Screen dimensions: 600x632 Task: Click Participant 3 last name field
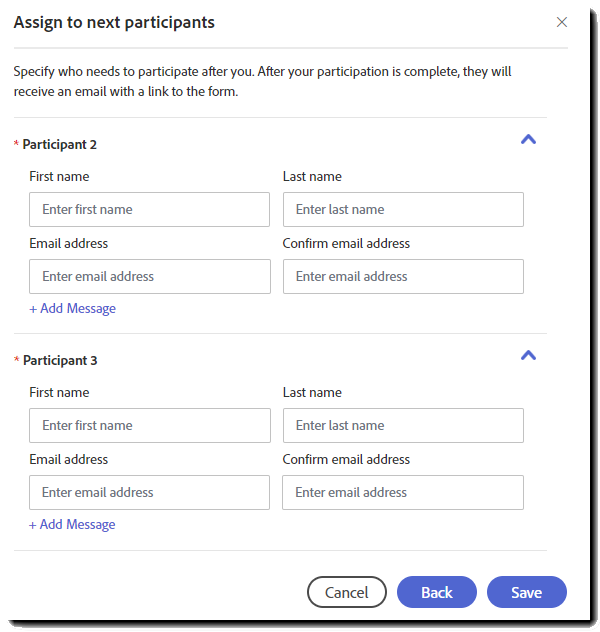pos(403,426)
